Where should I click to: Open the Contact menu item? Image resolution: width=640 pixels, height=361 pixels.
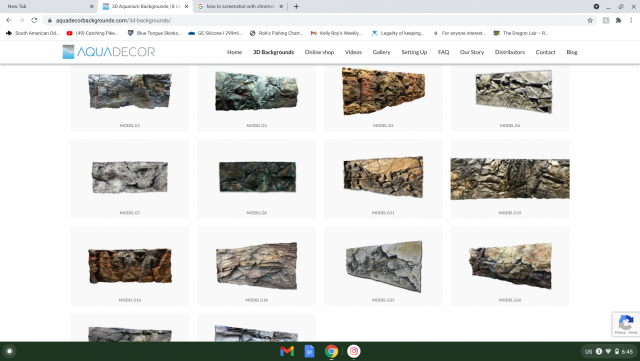pos(545,52)
